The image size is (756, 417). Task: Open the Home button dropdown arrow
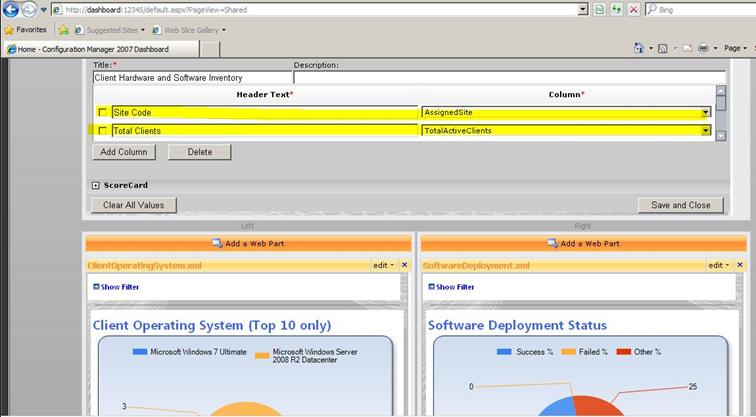[650, 48]
